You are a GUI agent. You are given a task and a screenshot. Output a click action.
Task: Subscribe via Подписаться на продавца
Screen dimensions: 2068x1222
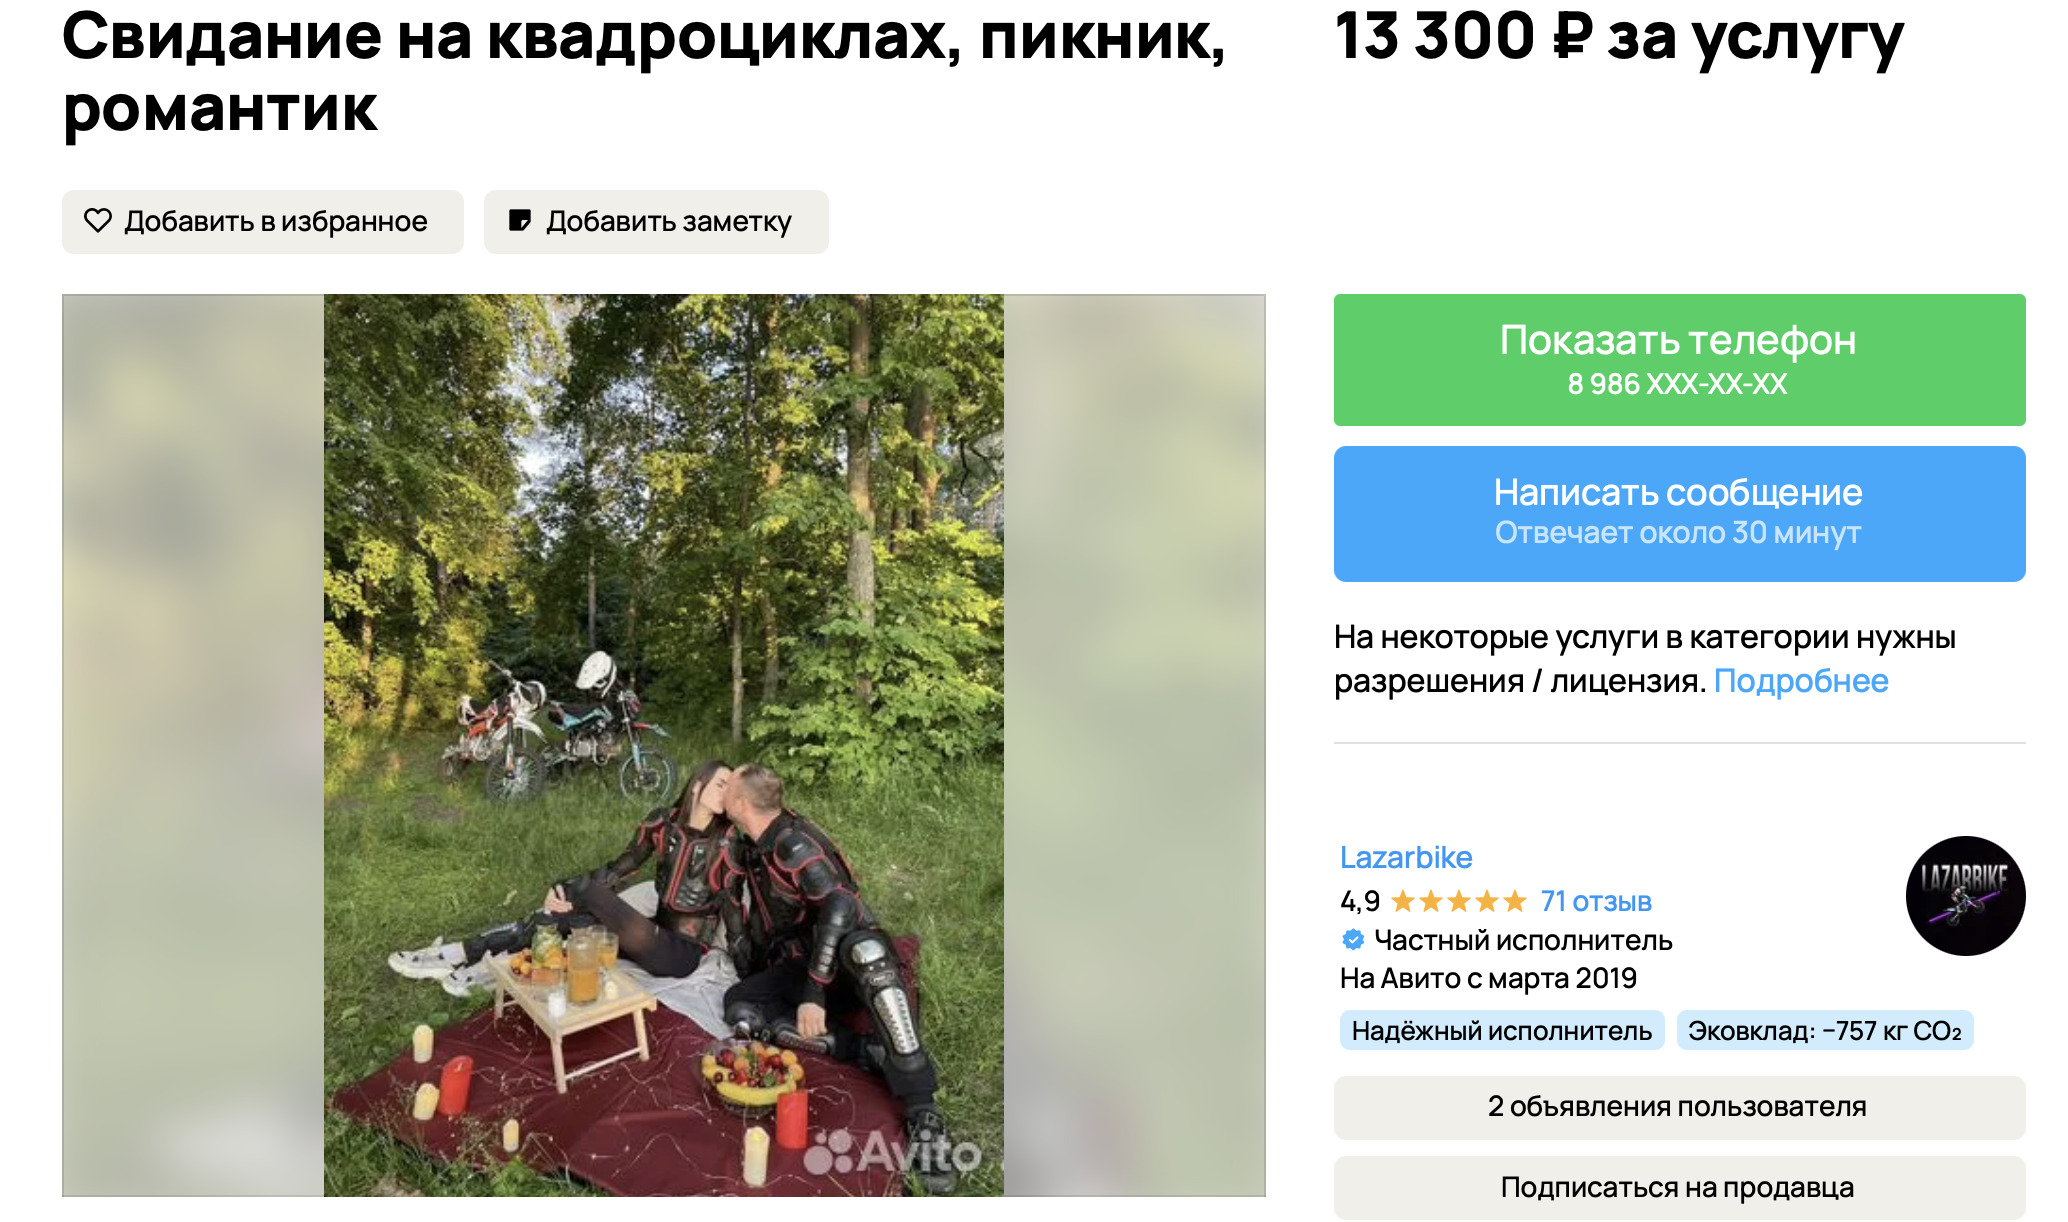coord(1679,1188)
